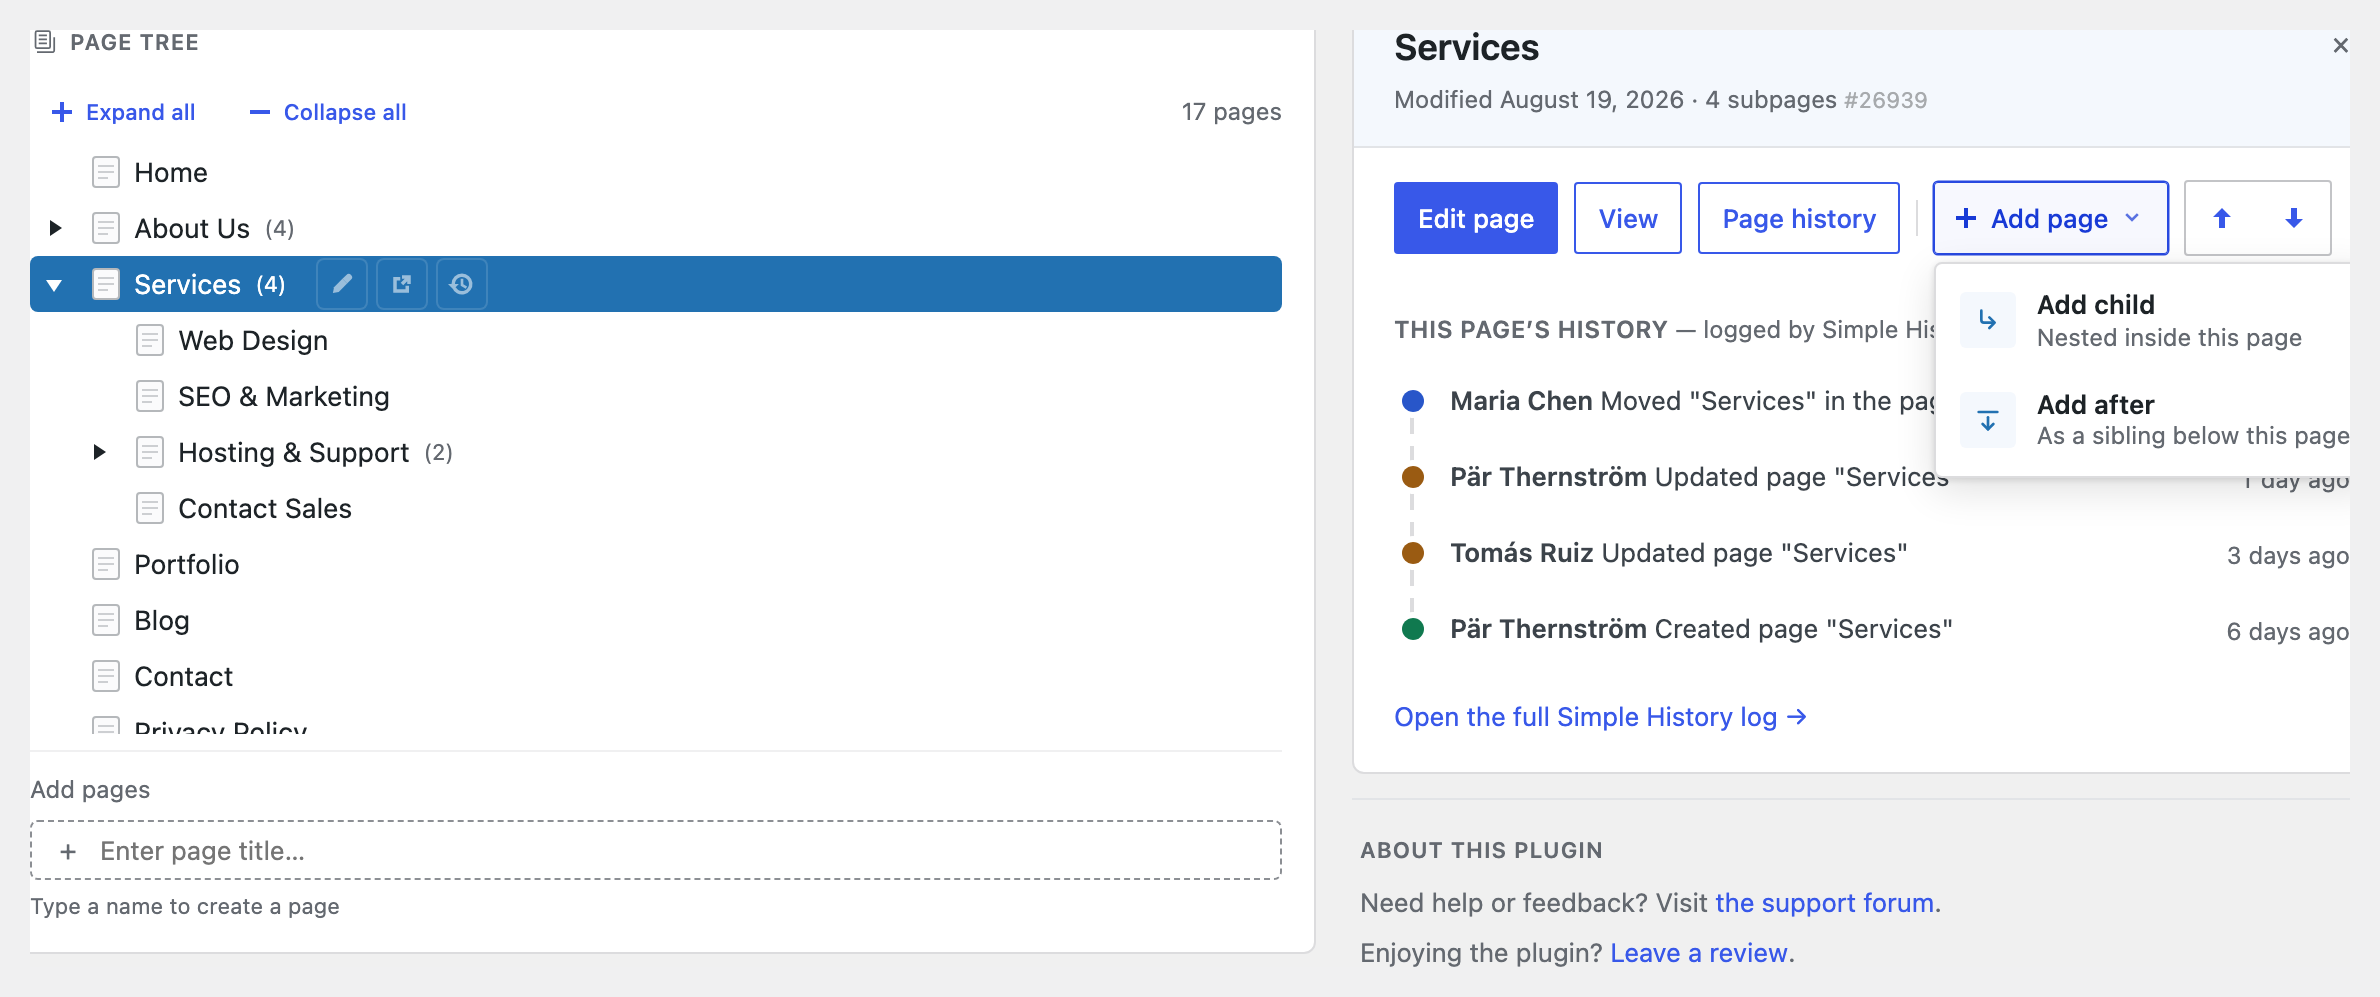Move page up with the up arrow
The height and width of the screenshot is (997, 2380).
(x=2221, y=218)
